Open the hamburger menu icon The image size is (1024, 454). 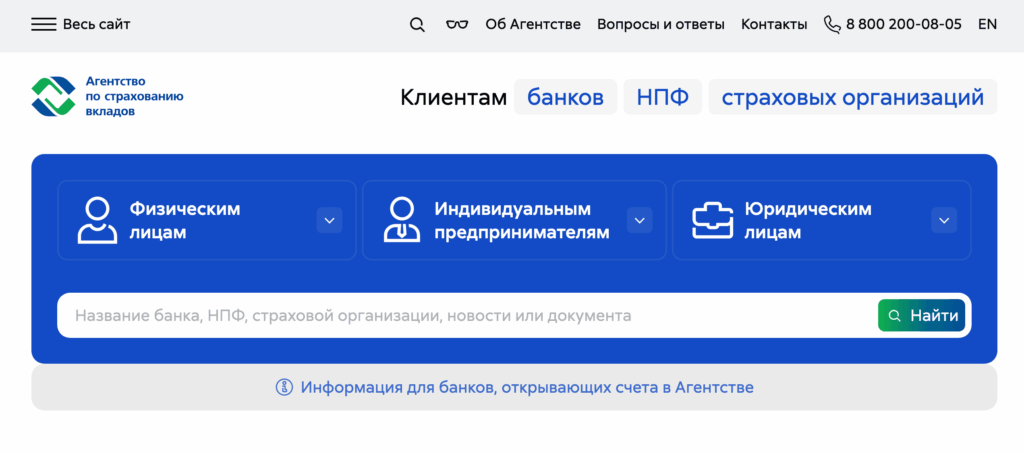pyautogui.click(x=44, y=25)
